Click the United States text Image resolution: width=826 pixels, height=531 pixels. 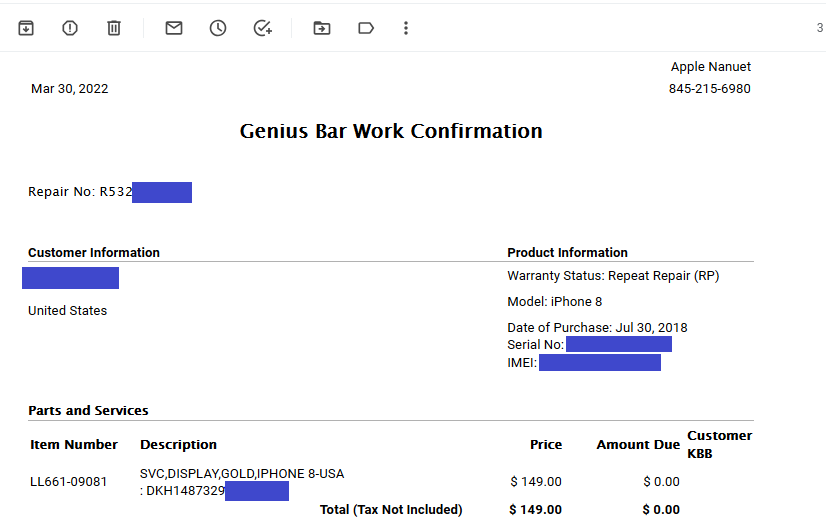pos(67,311)
